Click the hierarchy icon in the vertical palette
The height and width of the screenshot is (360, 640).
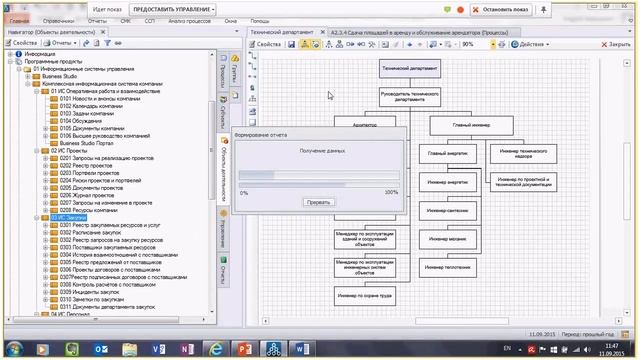pos(253,98)
